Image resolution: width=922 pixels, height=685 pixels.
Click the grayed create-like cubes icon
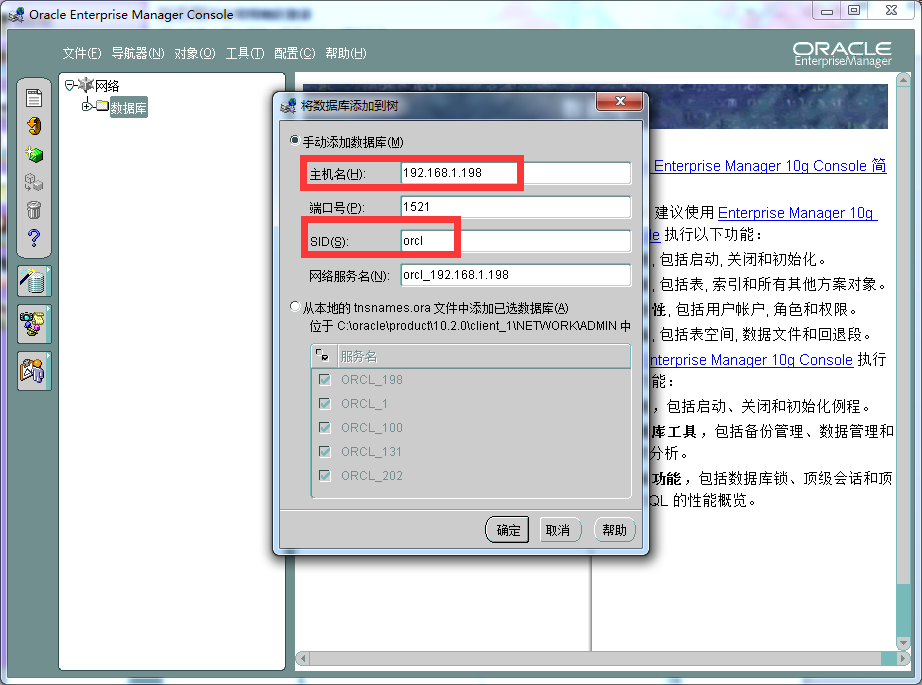[x=34, y=182]
